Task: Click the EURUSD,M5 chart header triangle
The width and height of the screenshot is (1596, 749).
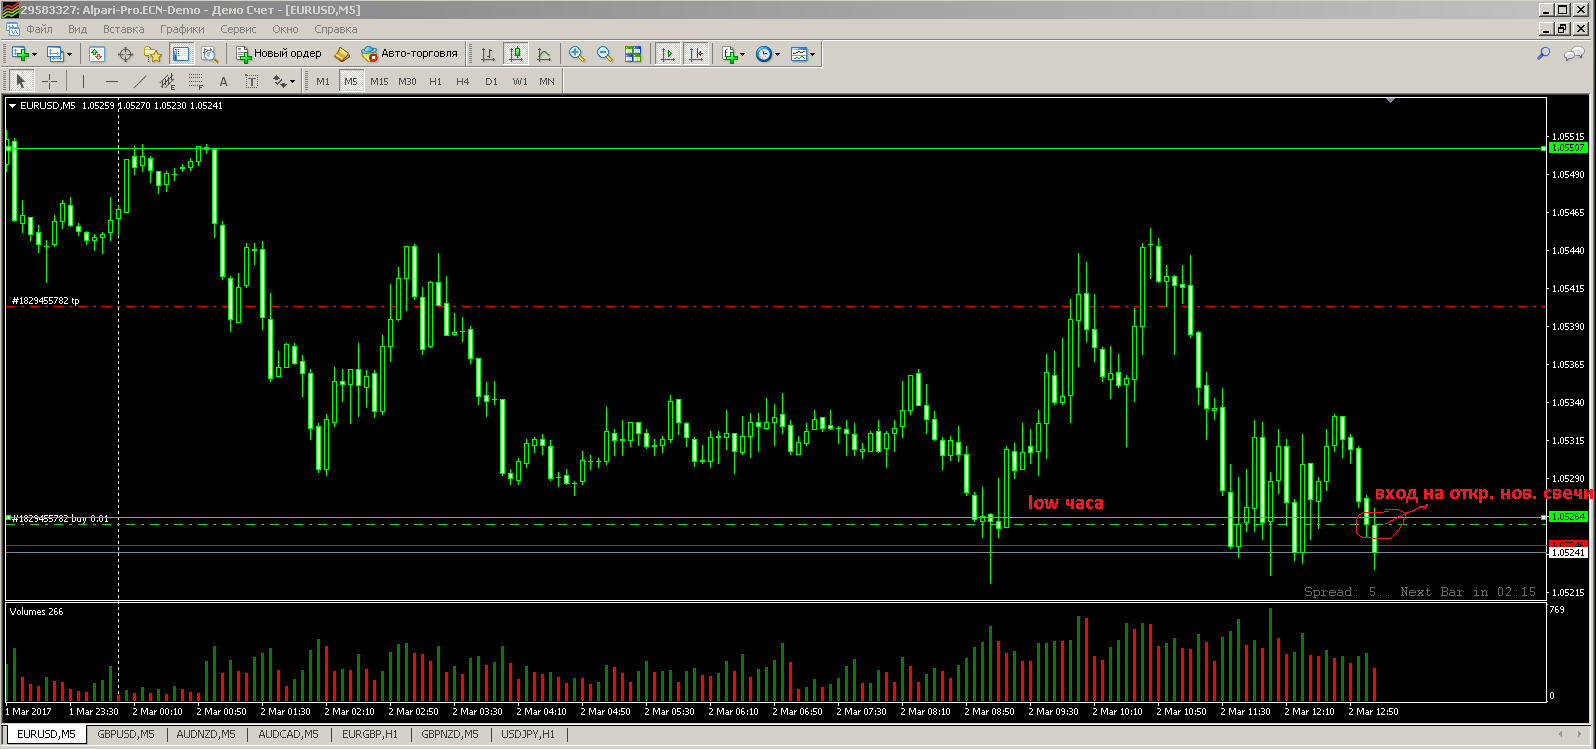Action: [12, 105]
